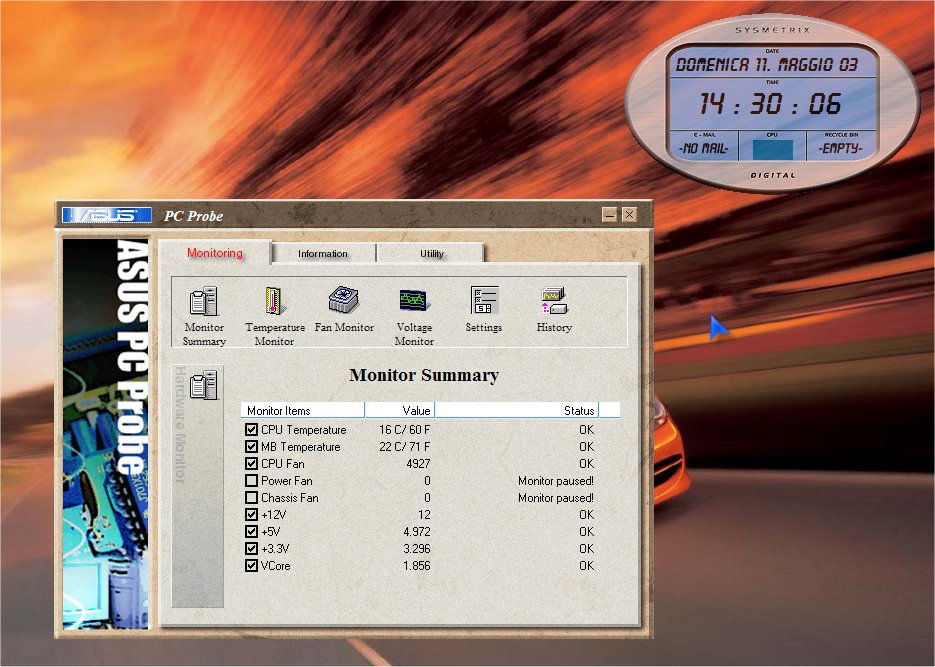Uncheck the VCore checkbox
Image resolution: width=935 pixels, height=667 pixels.
252,566
